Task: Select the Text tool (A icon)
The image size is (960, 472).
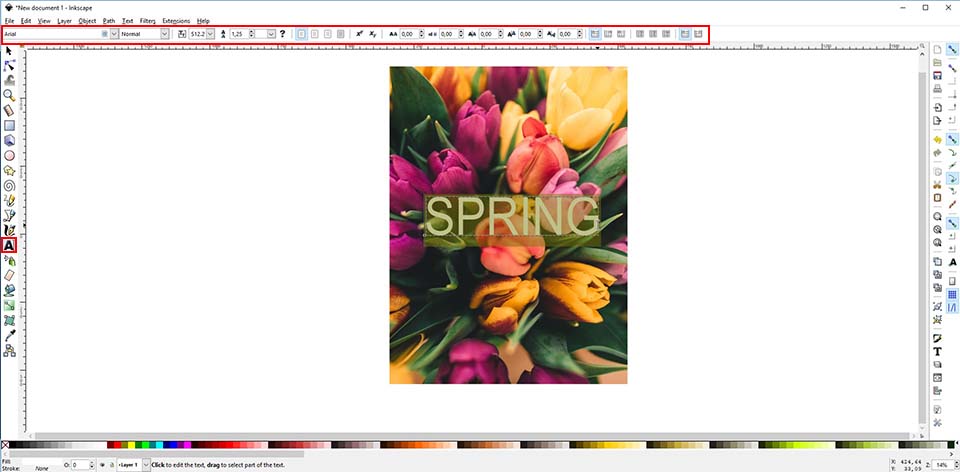Action: pos(9,245)
